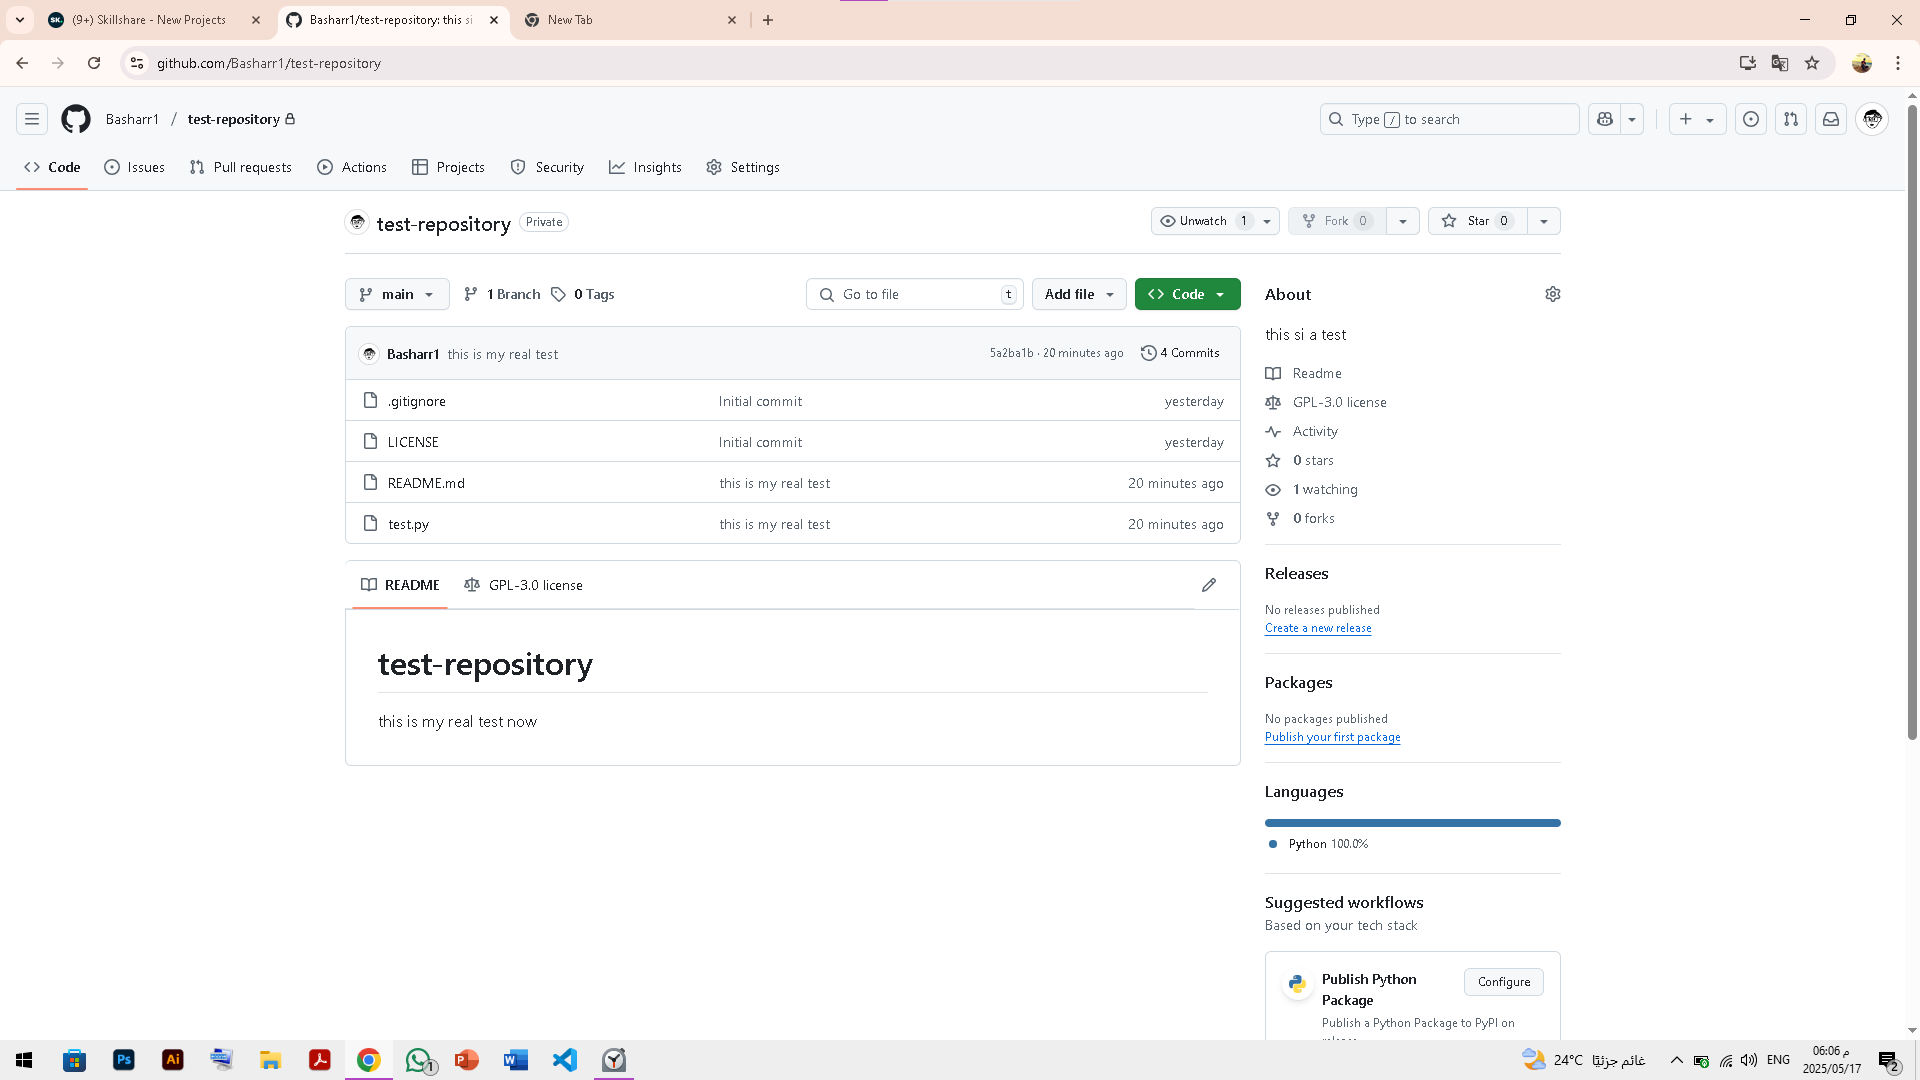
Task: Click the Fork button
Action: coord(1337,221)
